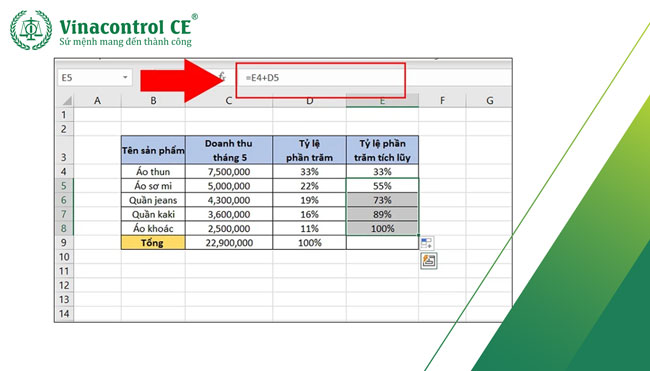Select the 'Áo khoác' cell
Viewport: 650px width, 371px height.
point(153,228)
